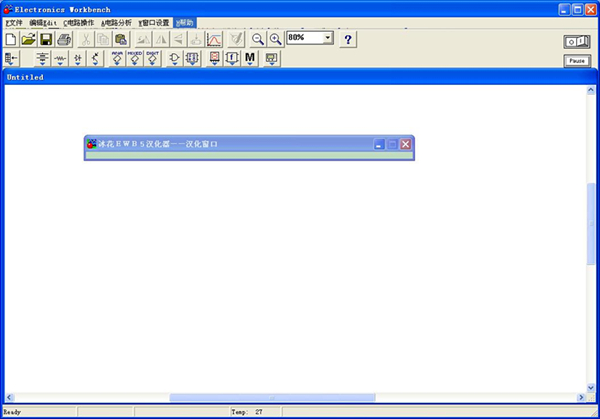Screen dimensions: 600x419
Task: Expand the Logic Gates parts bin
Action: pyautogui.click(x=174, y=59)
